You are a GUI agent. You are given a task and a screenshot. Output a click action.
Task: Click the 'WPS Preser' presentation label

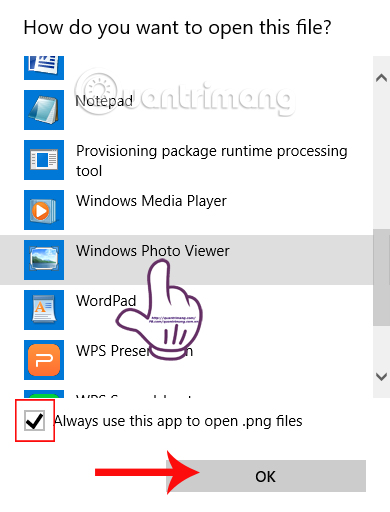[134, 351]
